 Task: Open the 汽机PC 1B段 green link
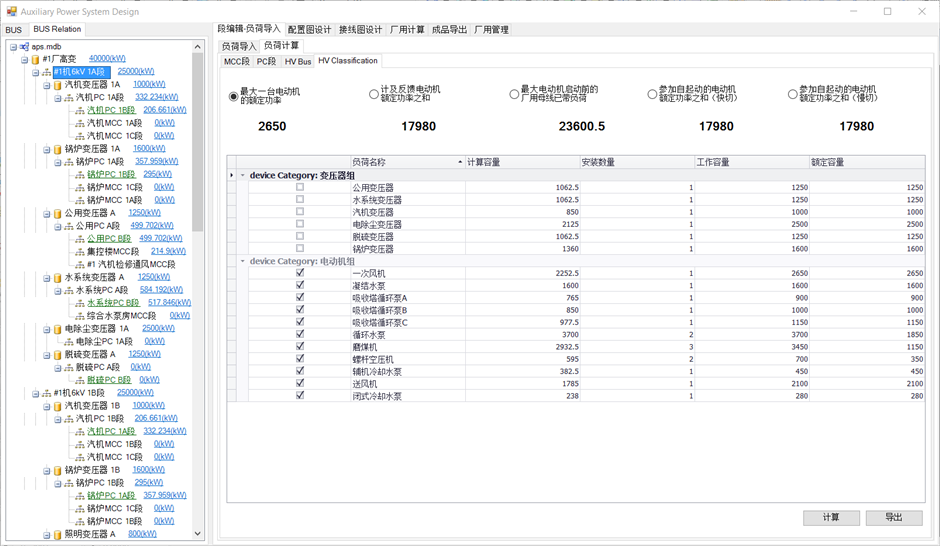coord(111,110)
